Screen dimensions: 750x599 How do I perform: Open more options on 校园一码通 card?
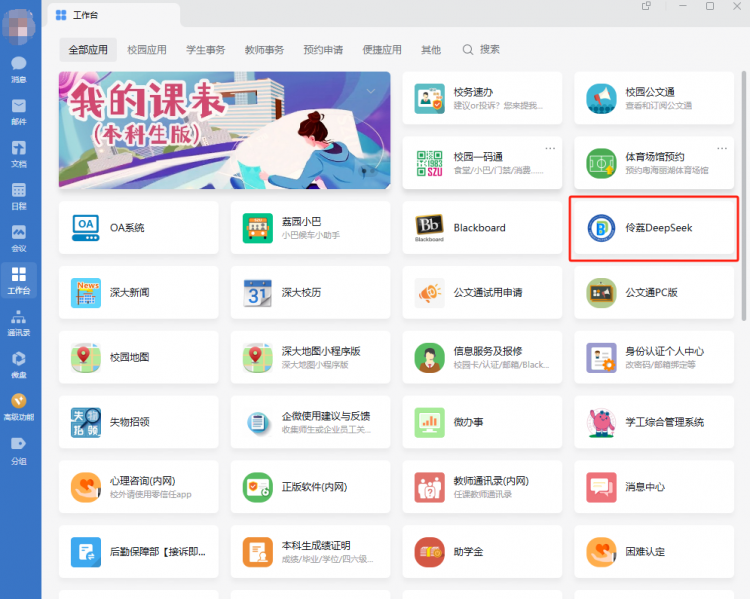[550, 148]
